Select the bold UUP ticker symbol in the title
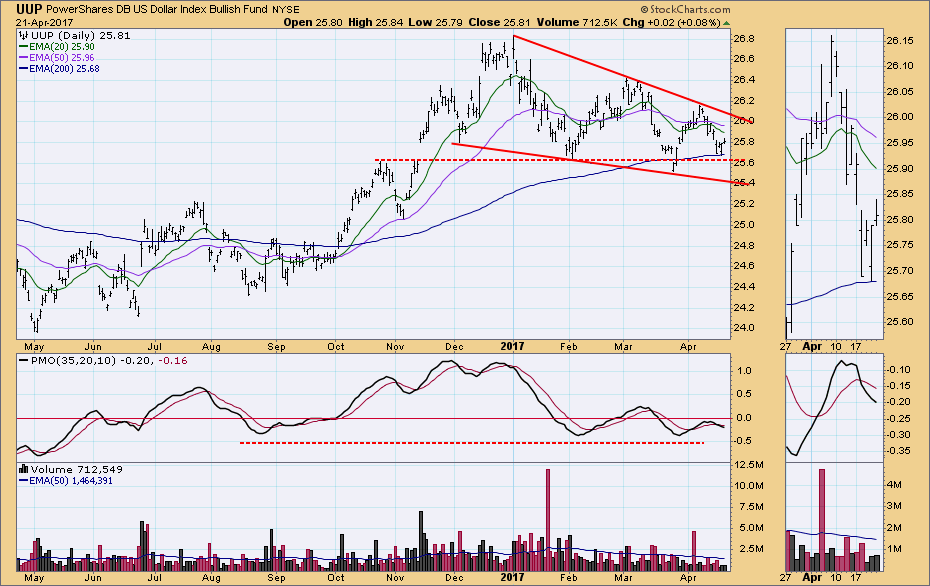 click(29, 9)
